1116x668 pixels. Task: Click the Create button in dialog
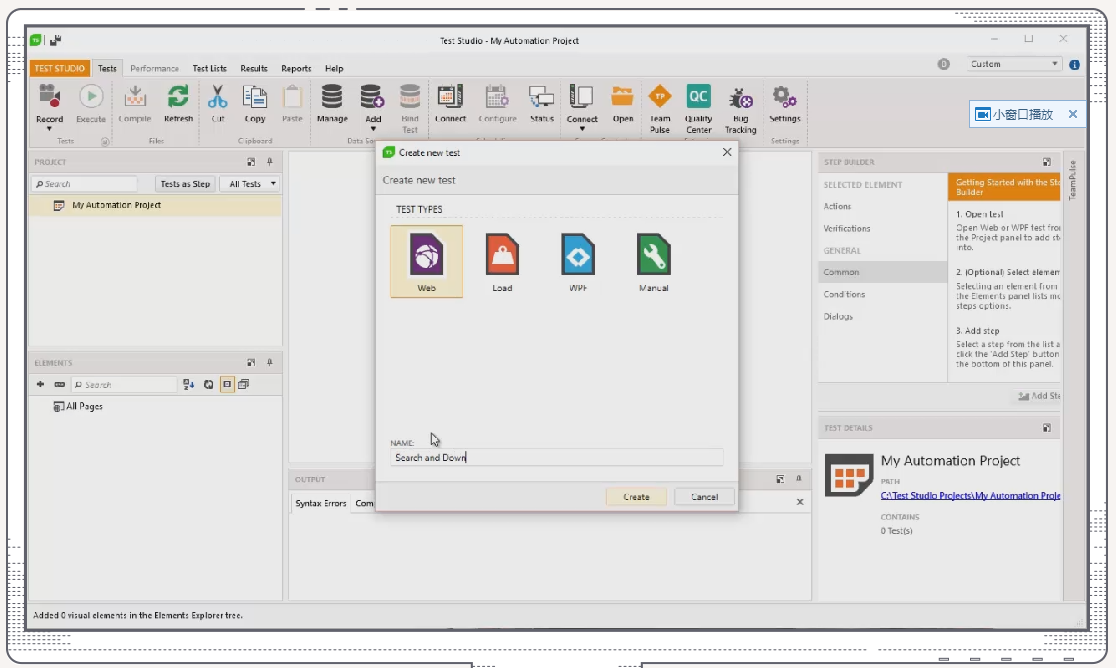point(636,497)
